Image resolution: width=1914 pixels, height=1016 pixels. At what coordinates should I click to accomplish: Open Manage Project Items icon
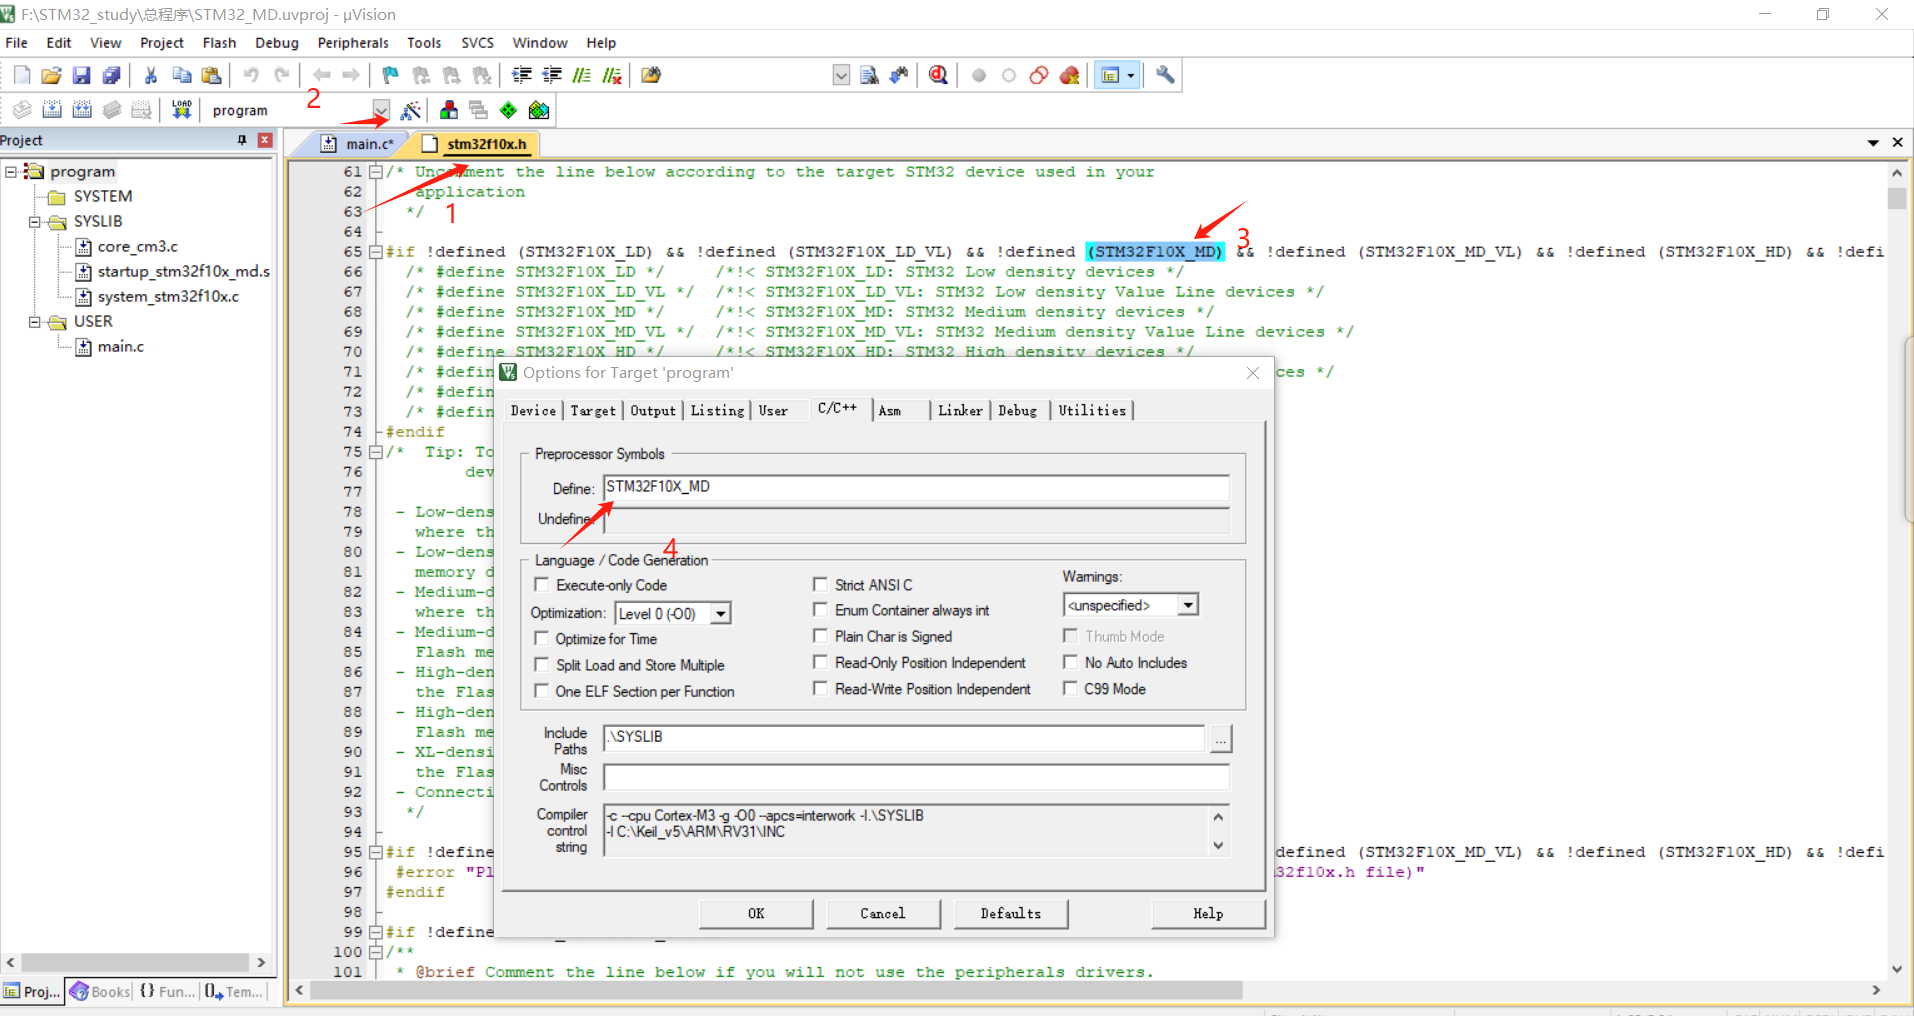(x=449, y=110)
